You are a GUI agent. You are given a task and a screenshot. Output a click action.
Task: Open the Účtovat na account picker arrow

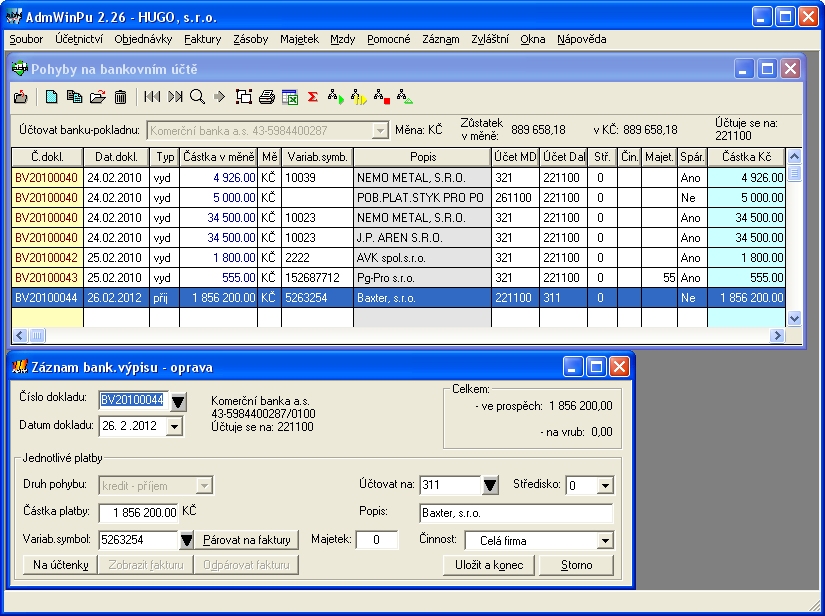pos(490,485)
